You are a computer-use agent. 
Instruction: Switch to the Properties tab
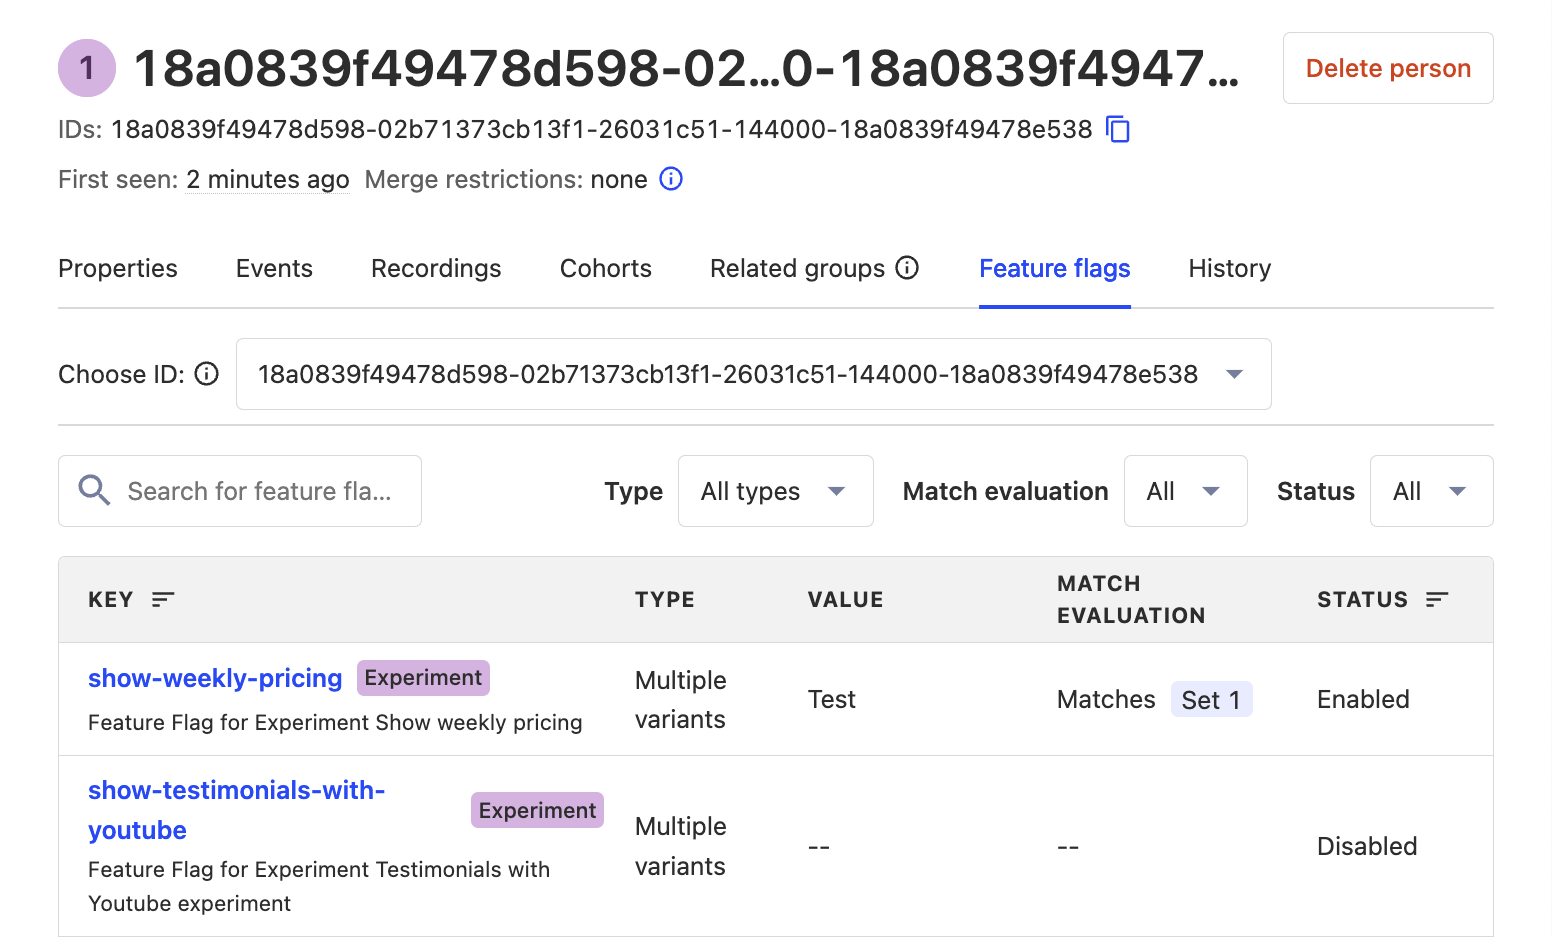pos(118,268)
